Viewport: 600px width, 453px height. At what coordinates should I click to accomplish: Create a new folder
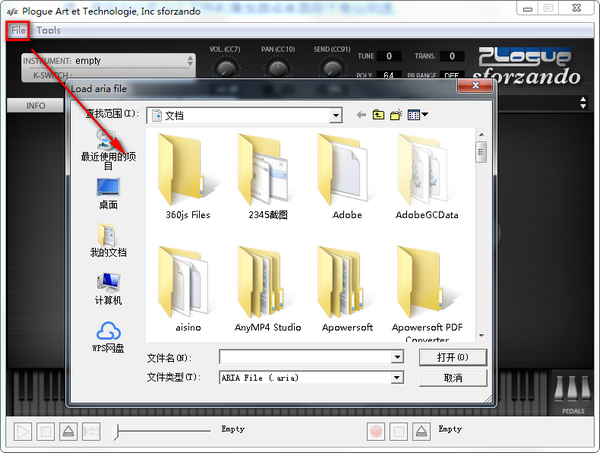(396, 115)
